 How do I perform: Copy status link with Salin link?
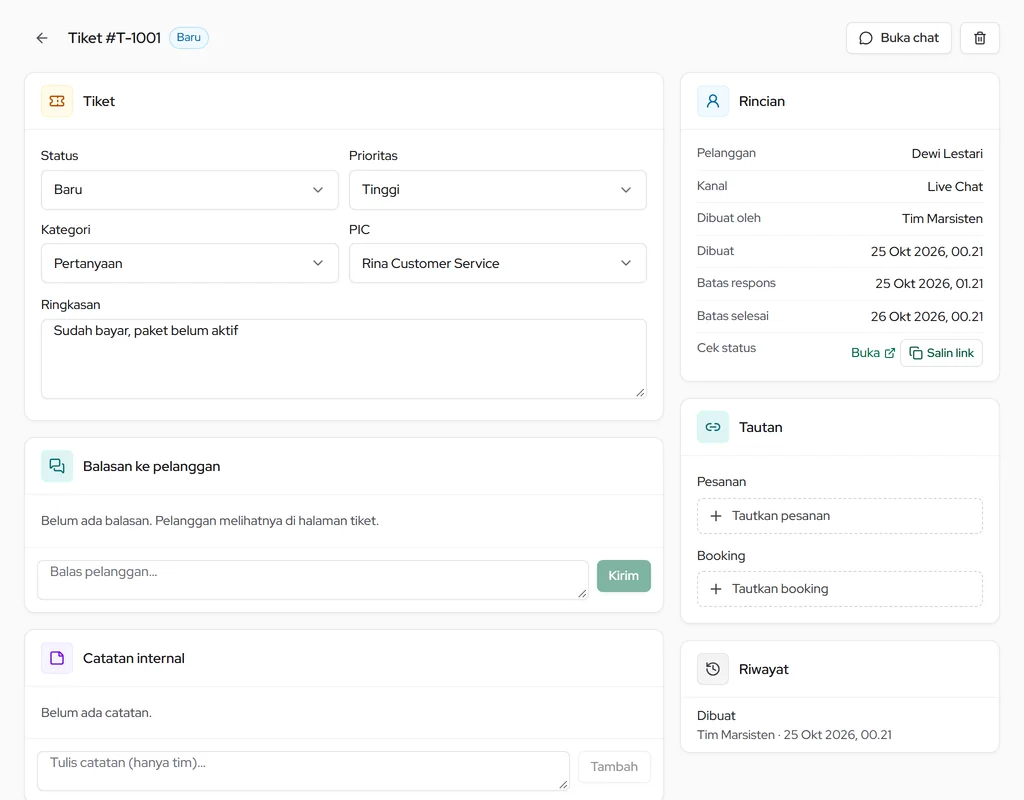(x=941, y=353)
